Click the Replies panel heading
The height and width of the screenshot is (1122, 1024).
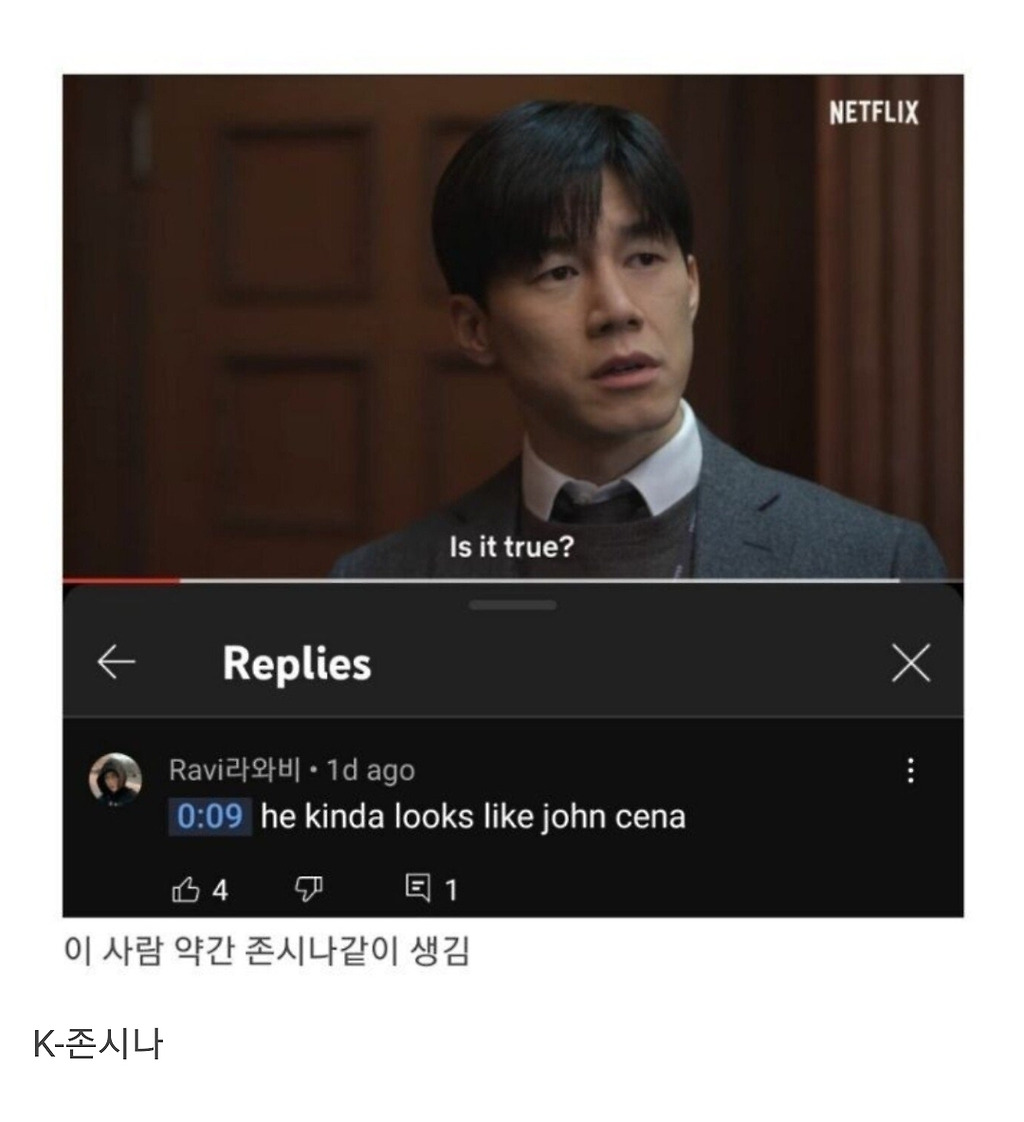coord(297,663)
